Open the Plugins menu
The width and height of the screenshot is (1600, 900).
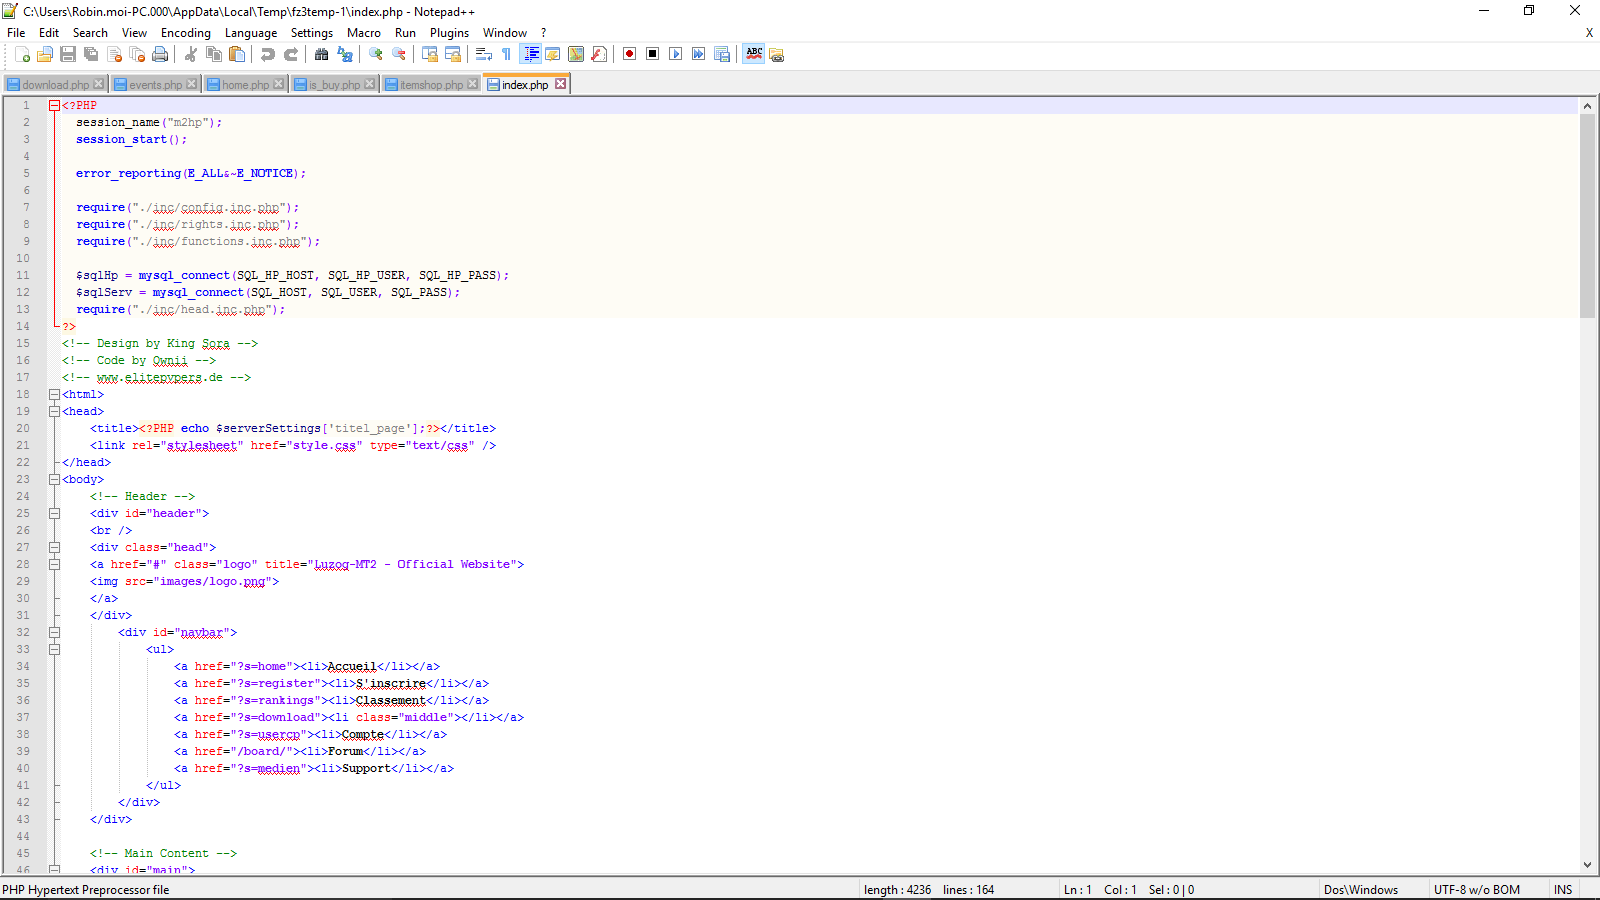pos(449,33)
